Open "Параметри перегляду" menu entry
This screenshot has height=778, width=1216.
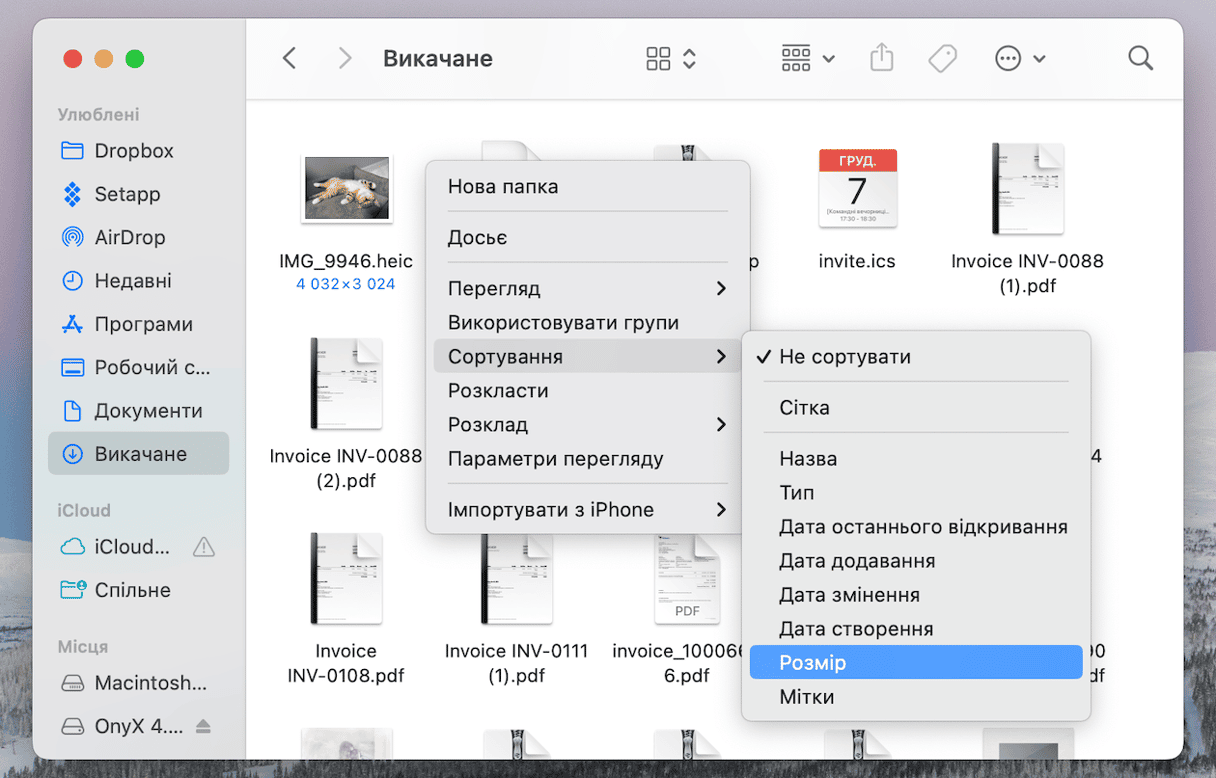coord(555,459)
